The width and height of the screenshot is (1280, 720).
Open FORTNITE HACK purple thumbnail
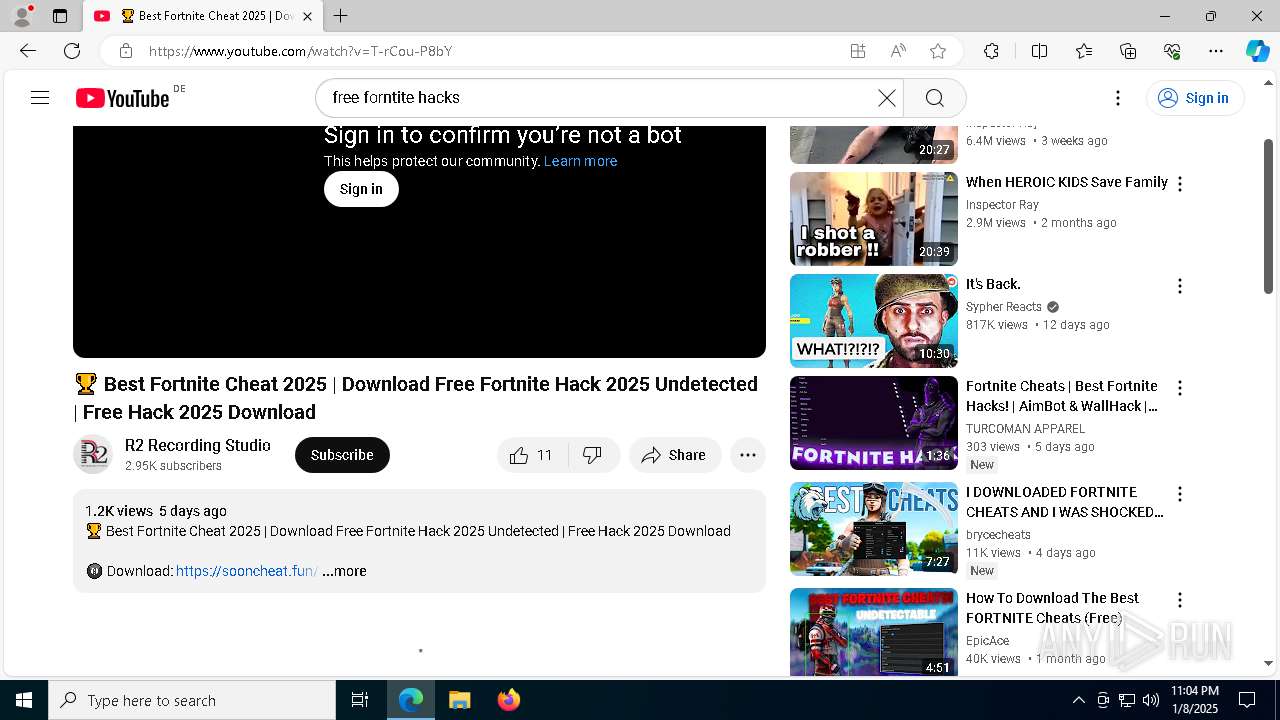tap(874, 423)
